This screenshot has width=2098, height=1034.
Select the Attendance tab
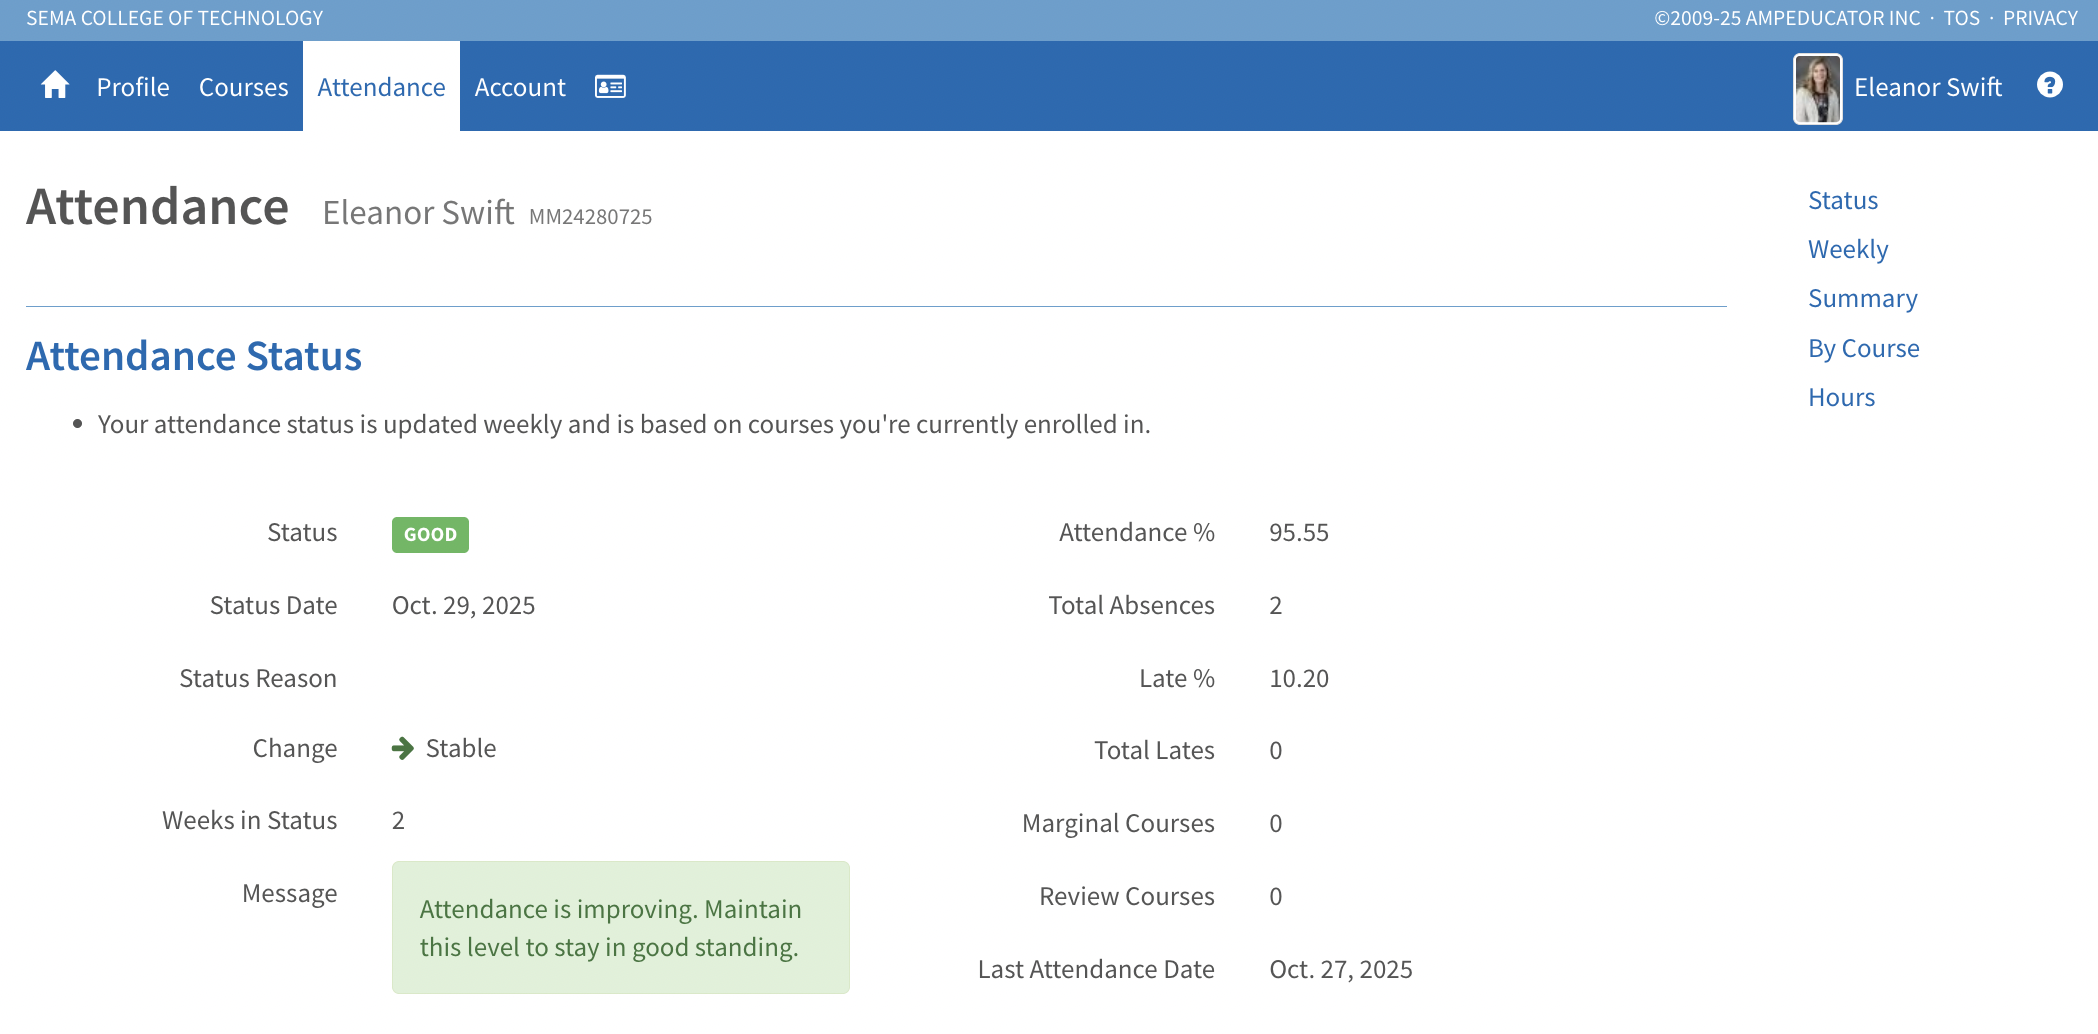pyautogui.click(x=381, y=87)
